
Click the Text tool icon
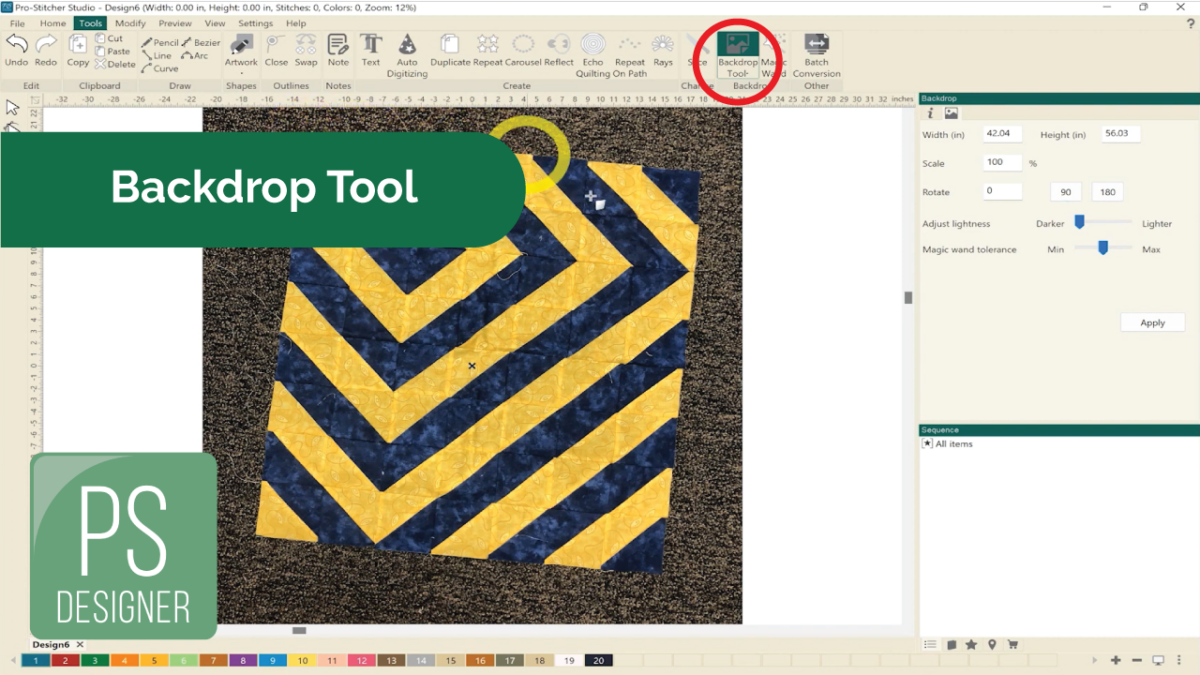[371, 45]
